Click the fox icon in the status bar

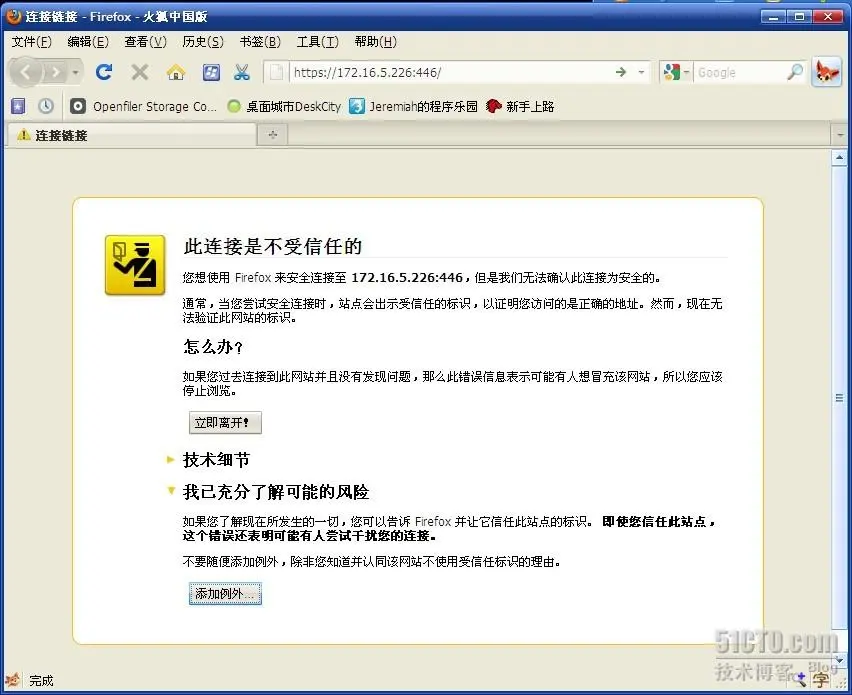point(12,680)
